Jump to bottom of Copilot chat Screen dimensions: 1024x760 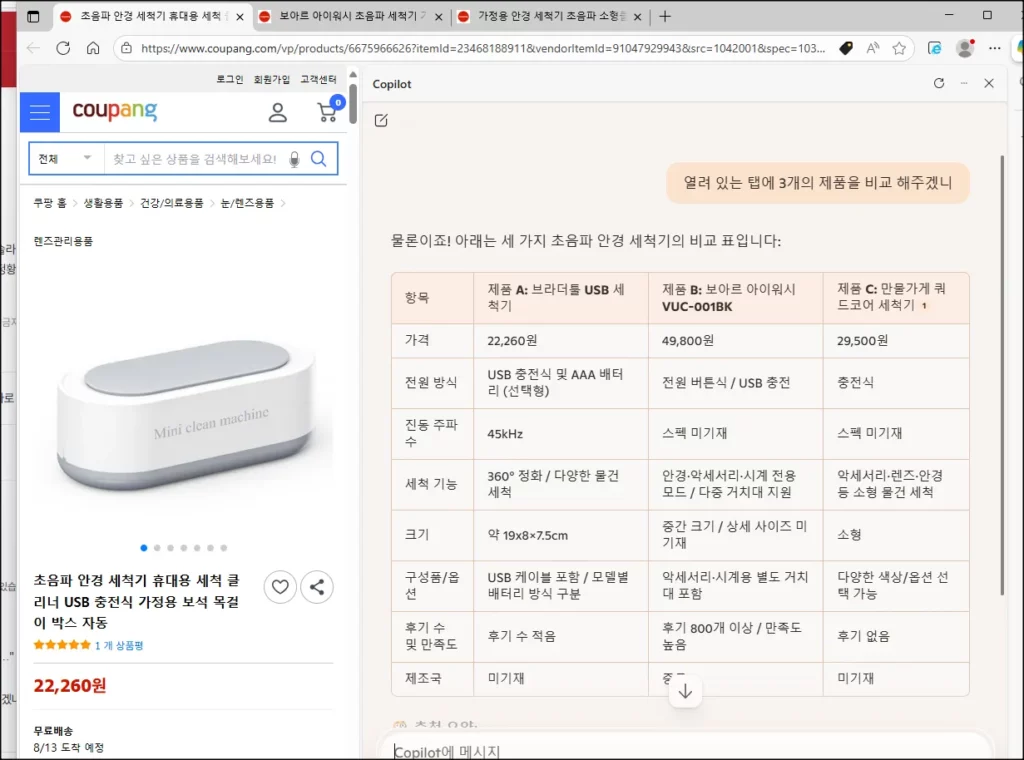point(685,691)
